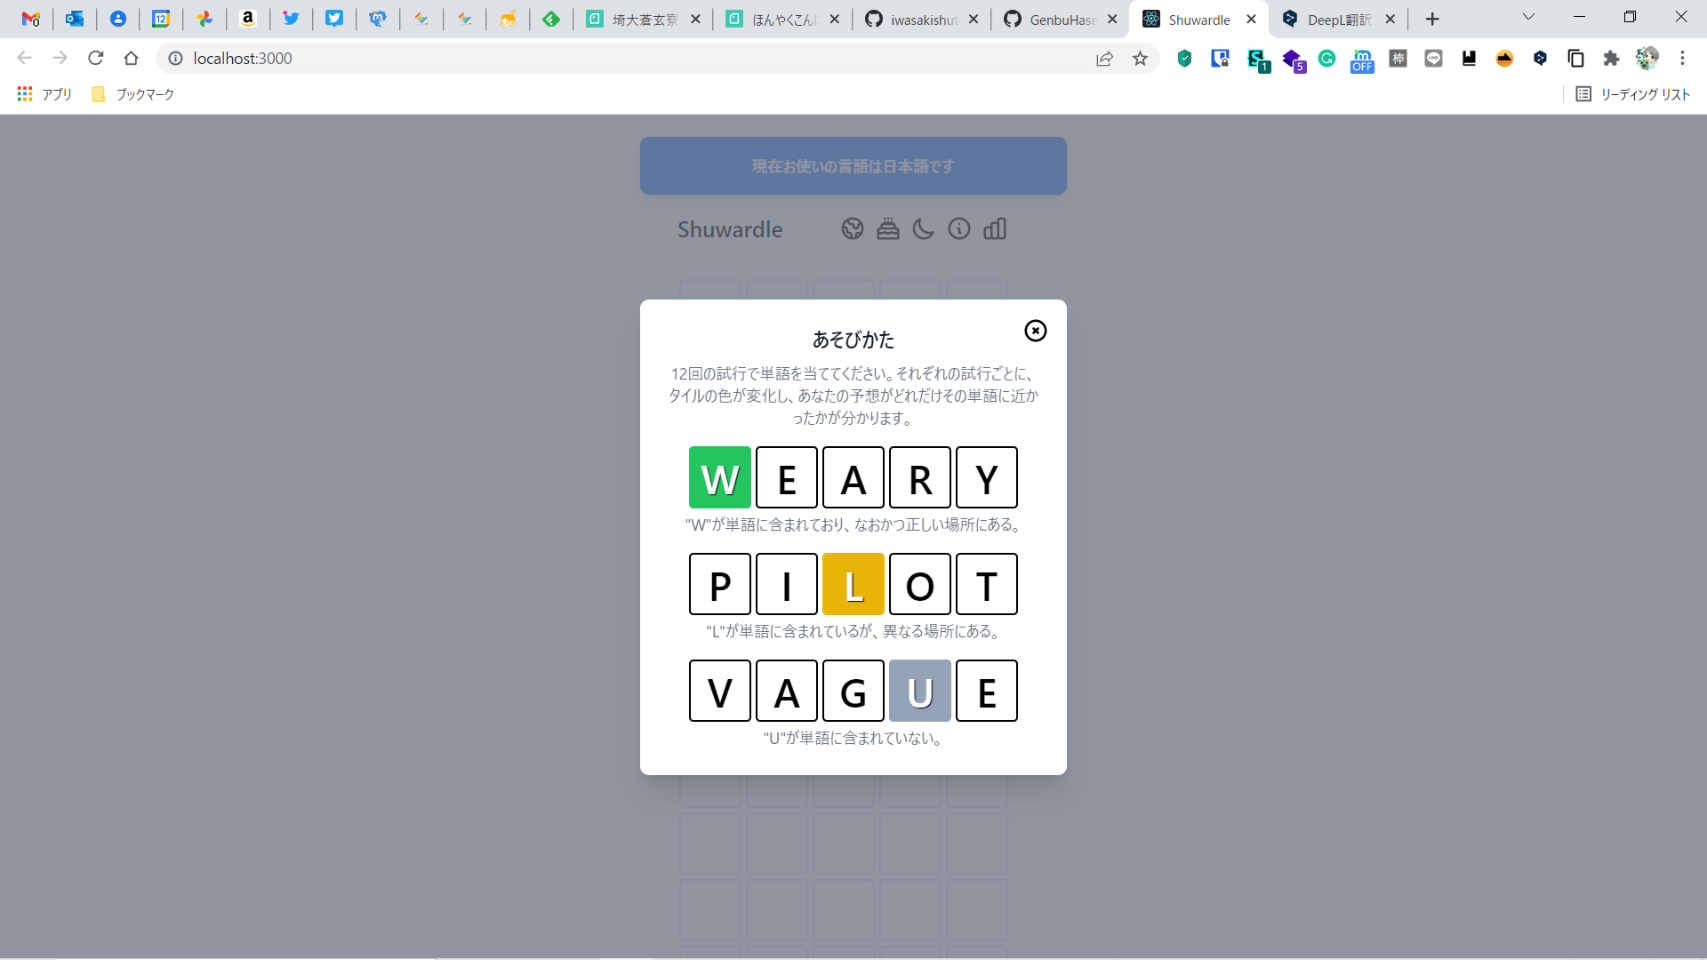Open the purple extension with badge 5
1707x960 pixels.
(1294, 60)
